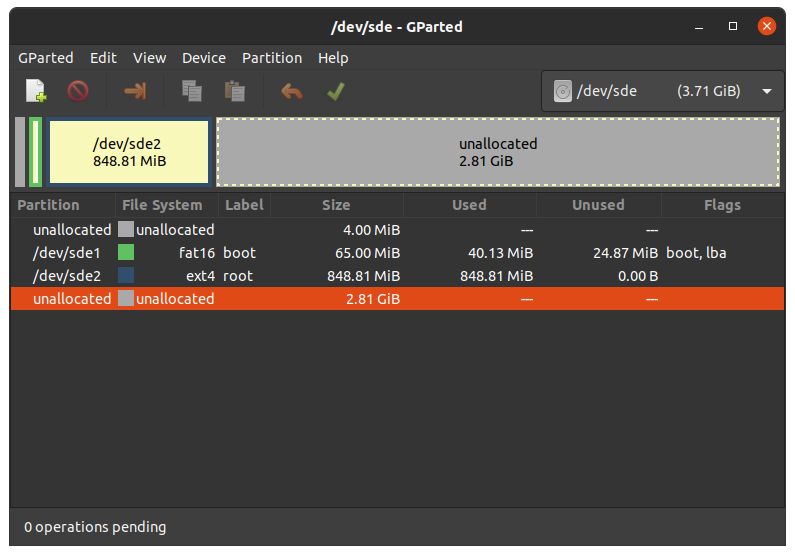Click the Delete partition icon
Viewport: 795px width, 555px height.
coord(78,91)
